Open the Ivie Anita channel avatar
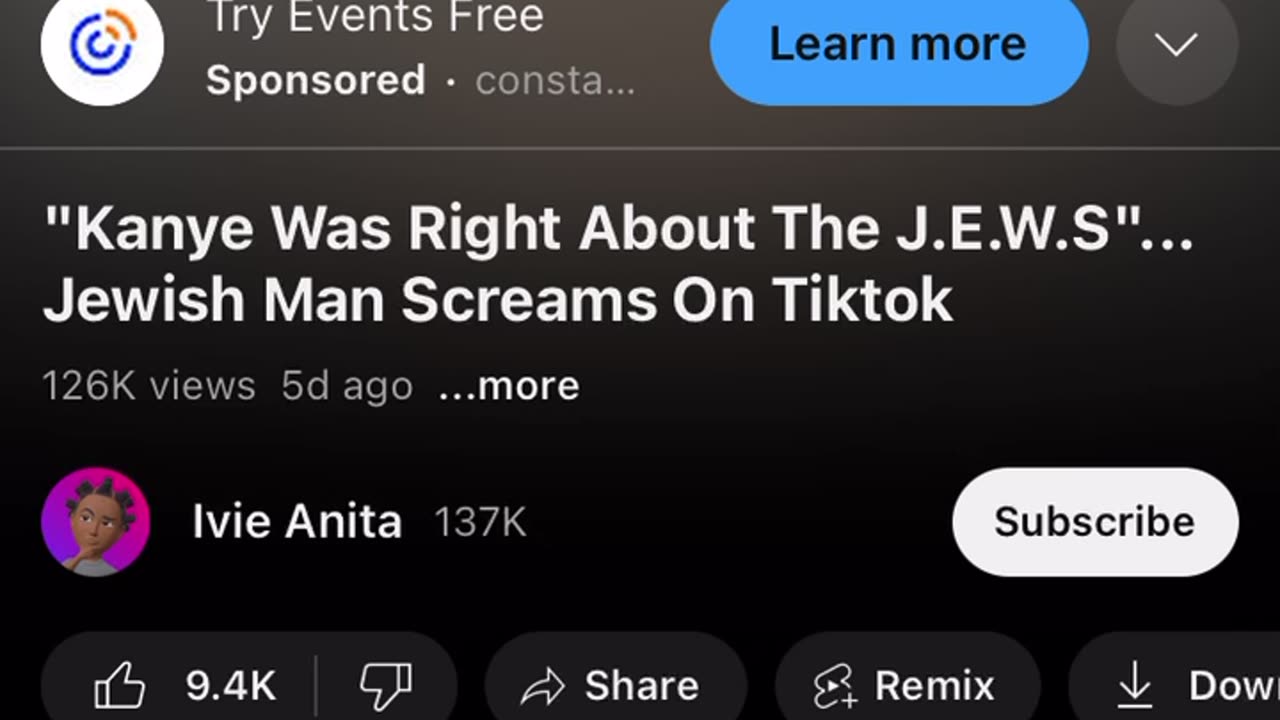Viewport: 1280px width, 720px height. (96, 522)
